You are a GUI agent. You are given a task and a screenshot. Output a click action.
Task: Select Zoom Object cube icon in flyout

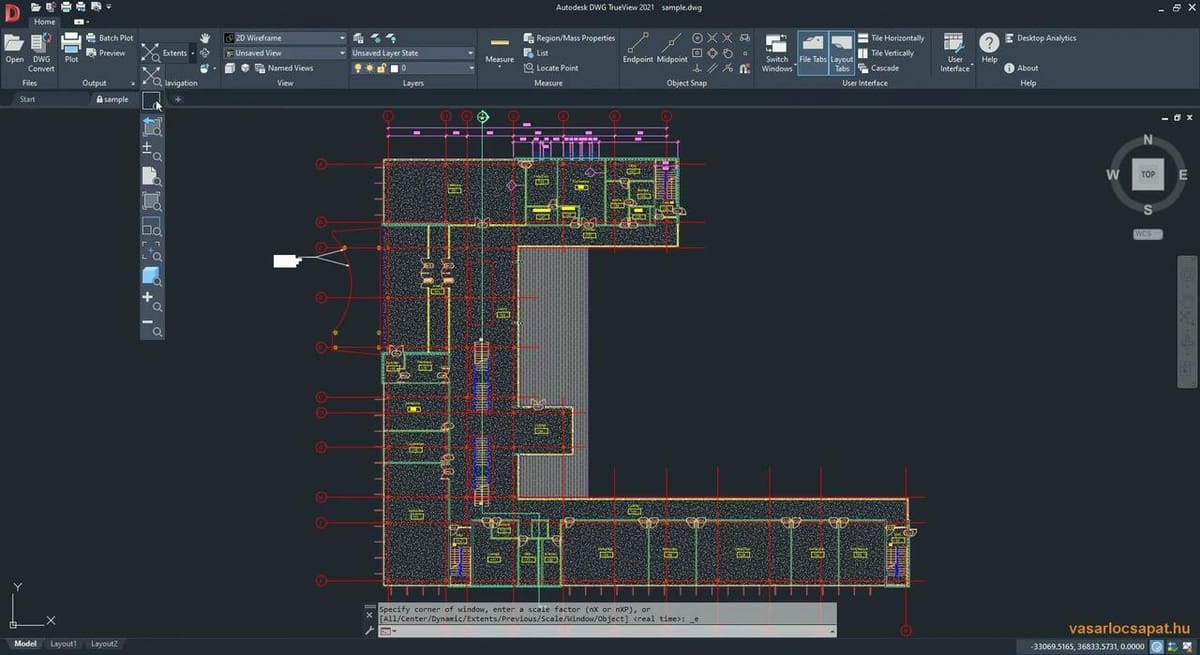(151, 276)
